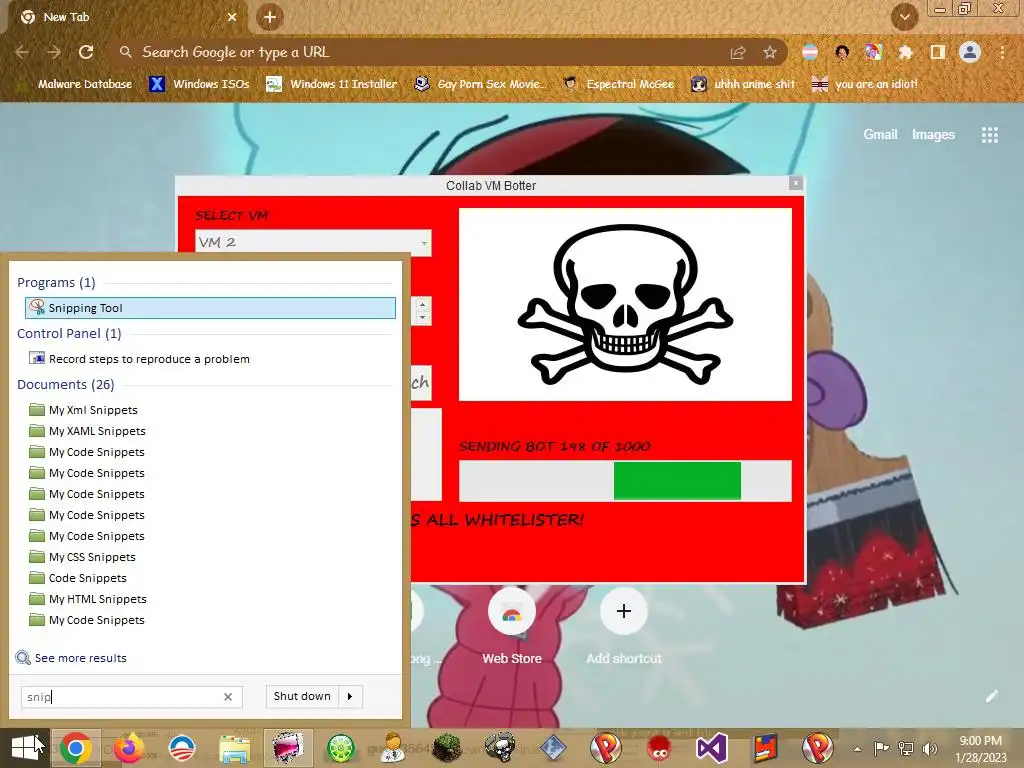1024x768 pixels.
Task: Open a new tab with plus button
Action: pos(270,17)
